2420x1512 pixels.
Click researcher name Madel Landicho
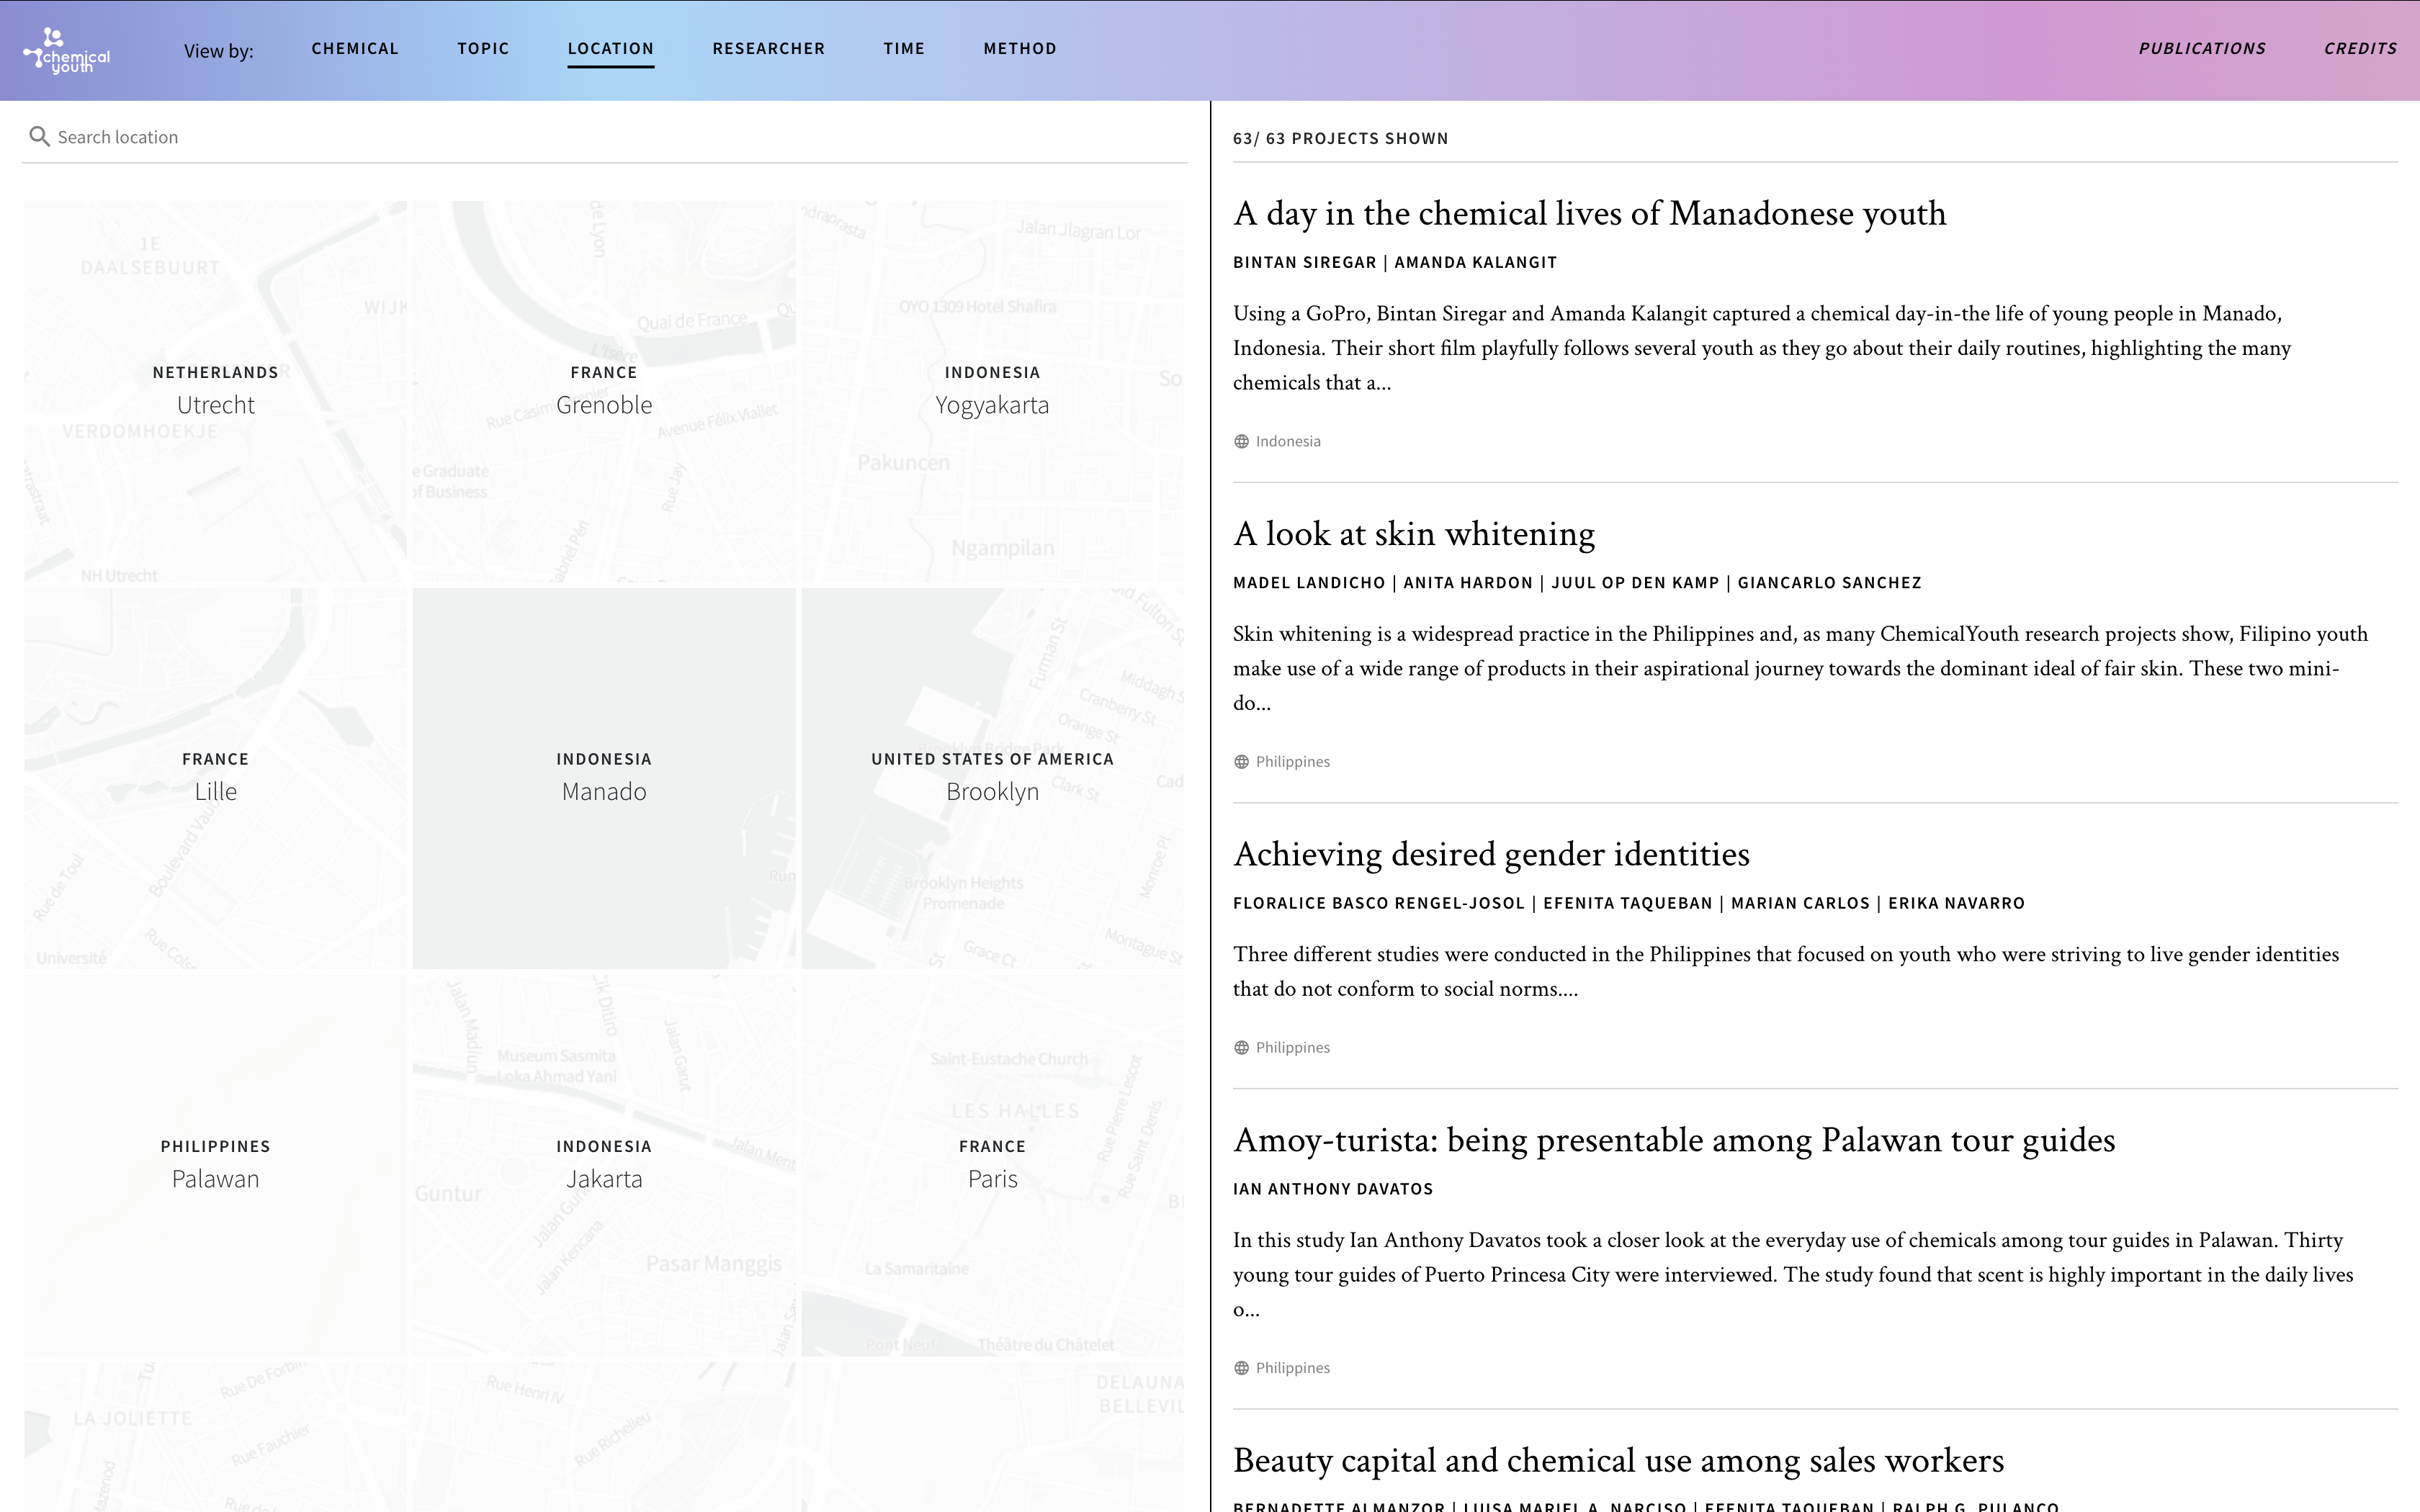(x=1309, y=582)
